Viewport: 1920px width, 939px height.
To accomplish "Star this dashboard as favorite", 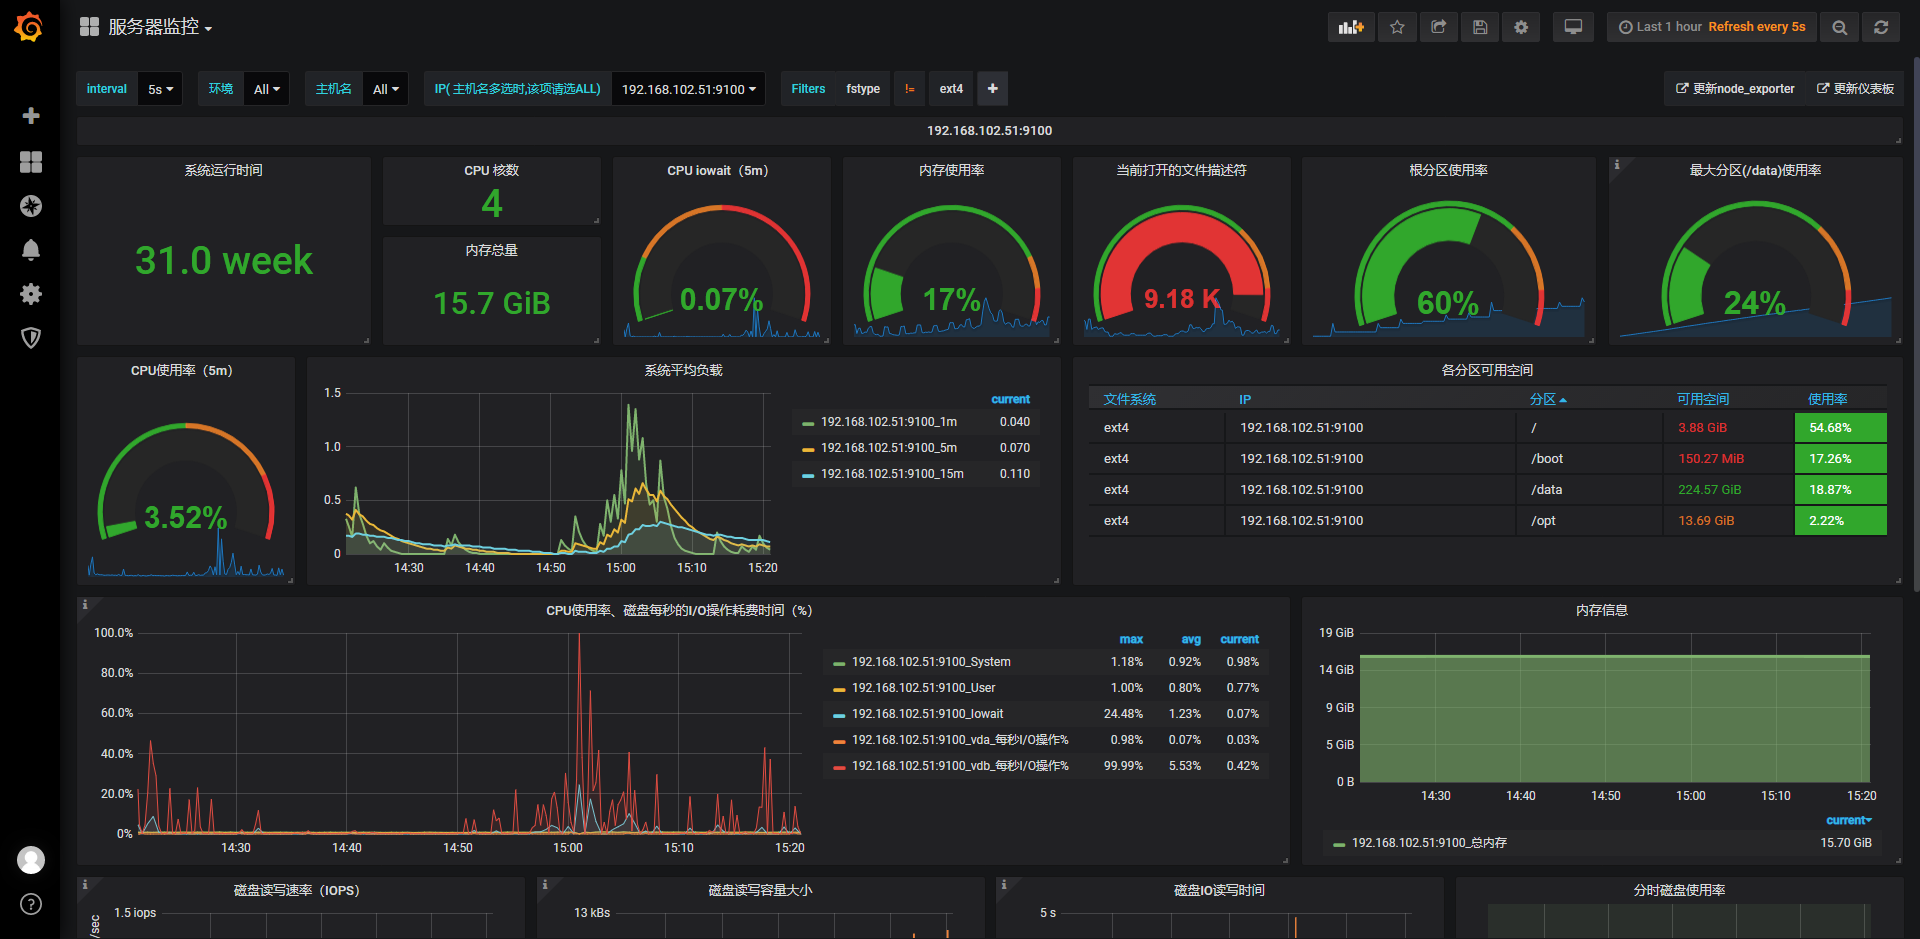I will pyautogui.click(x=1397, y=27).
